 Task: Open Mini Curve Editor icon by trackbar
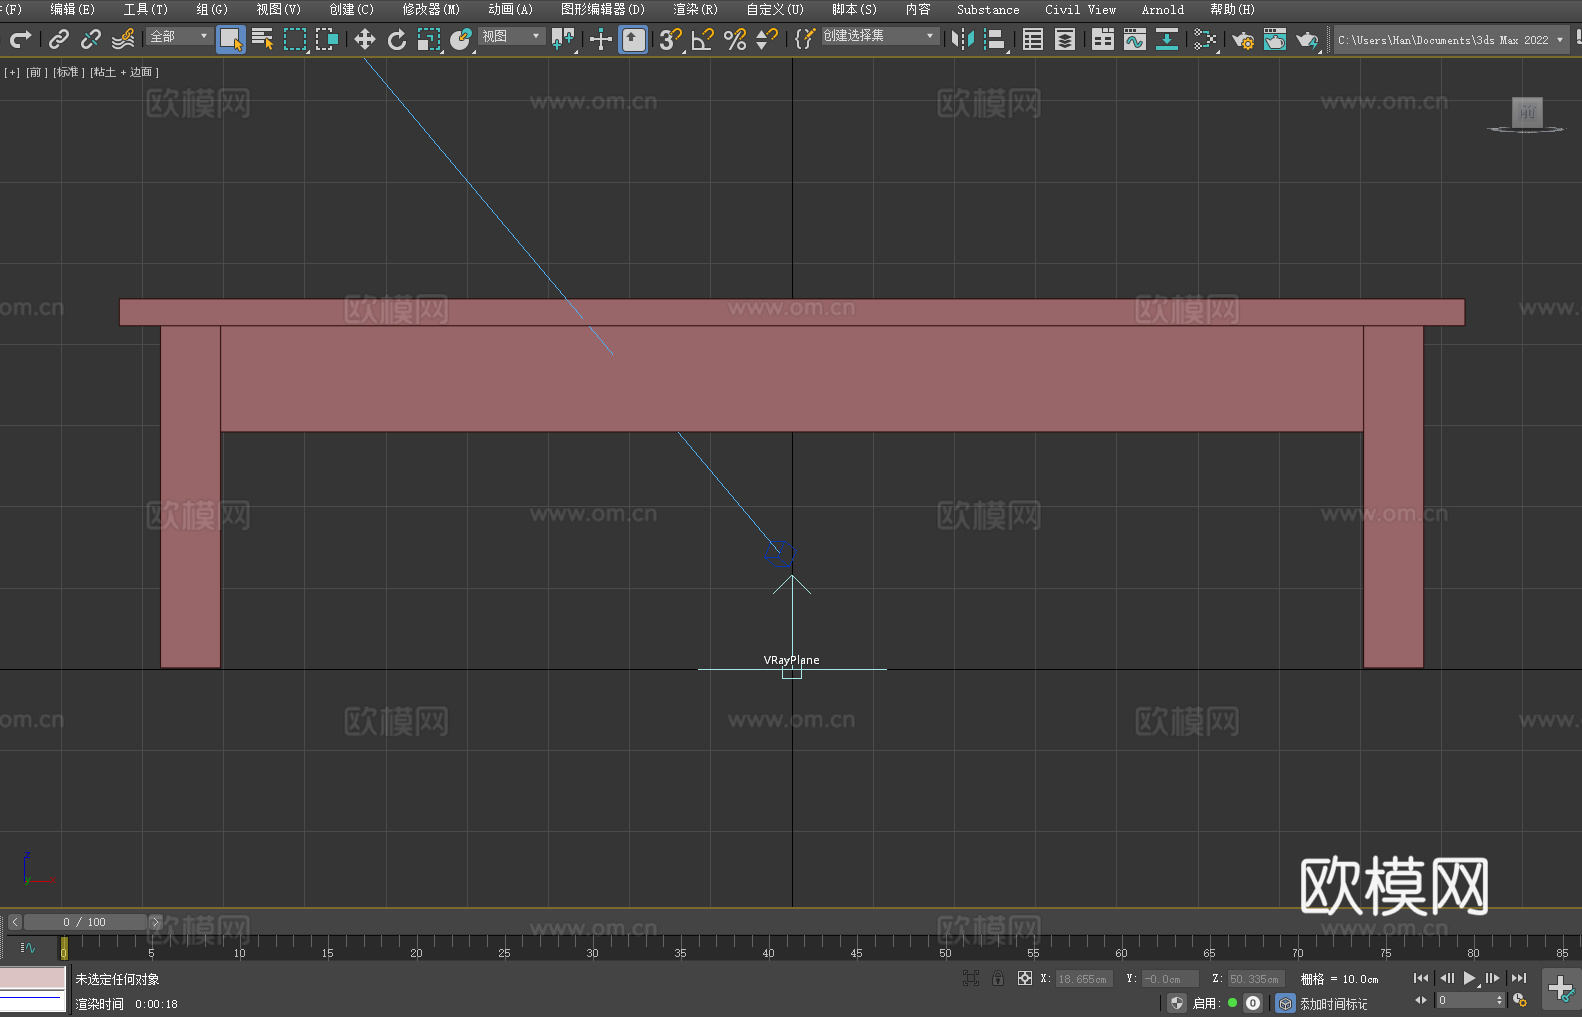[x=28, y=947]
